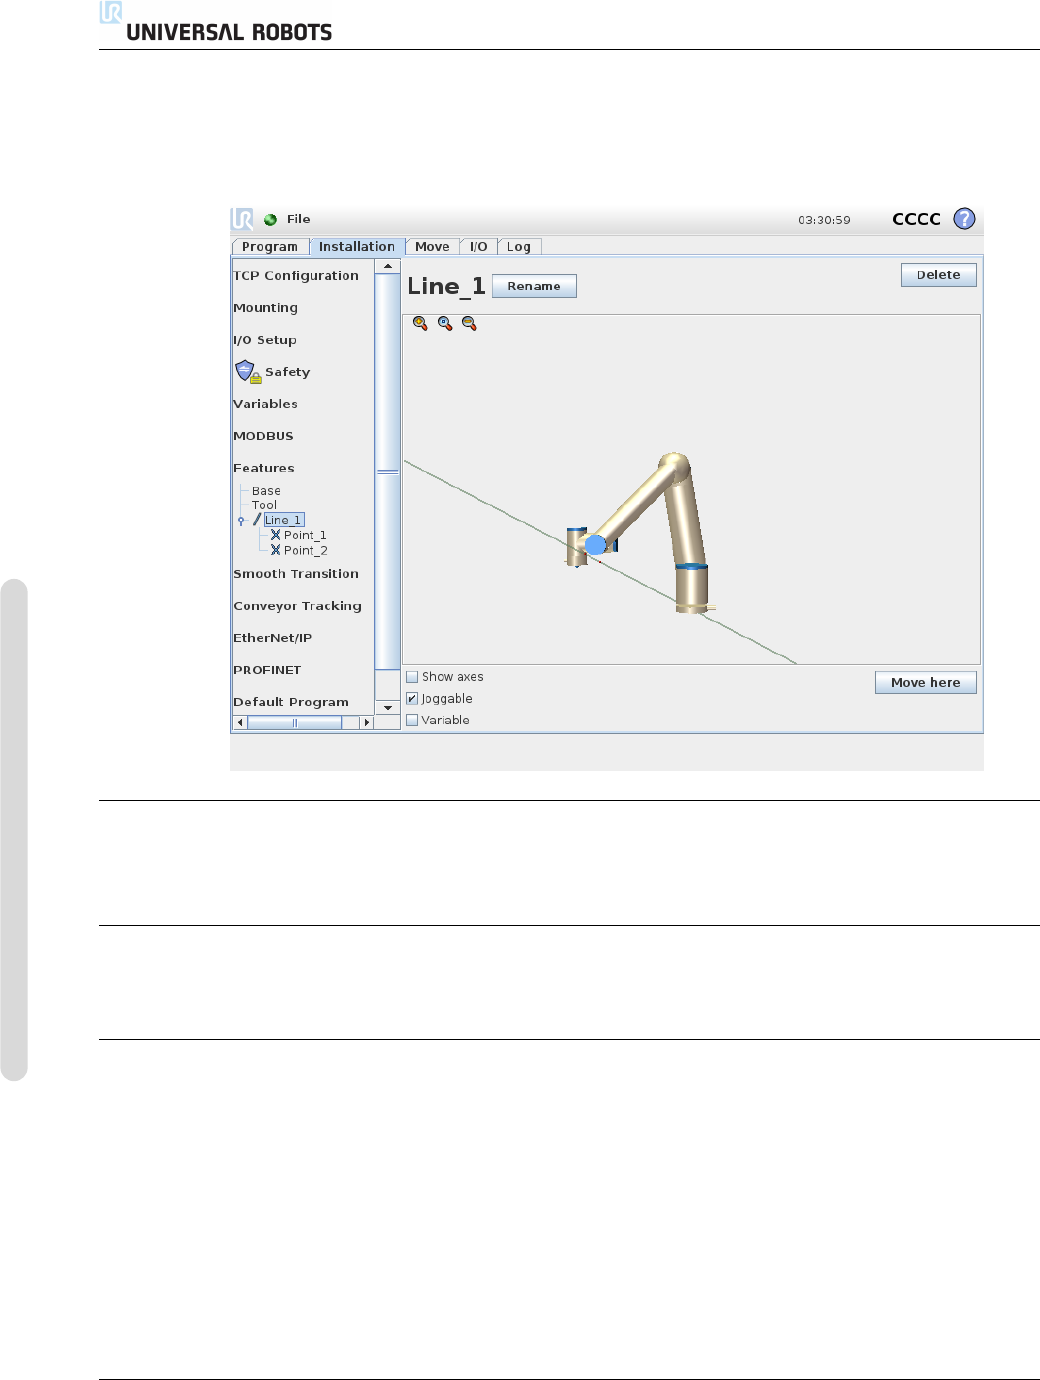Open help with the question mark icon
The height and width of the screenshot is (1380, 1040).
click(x=964, y=219)
